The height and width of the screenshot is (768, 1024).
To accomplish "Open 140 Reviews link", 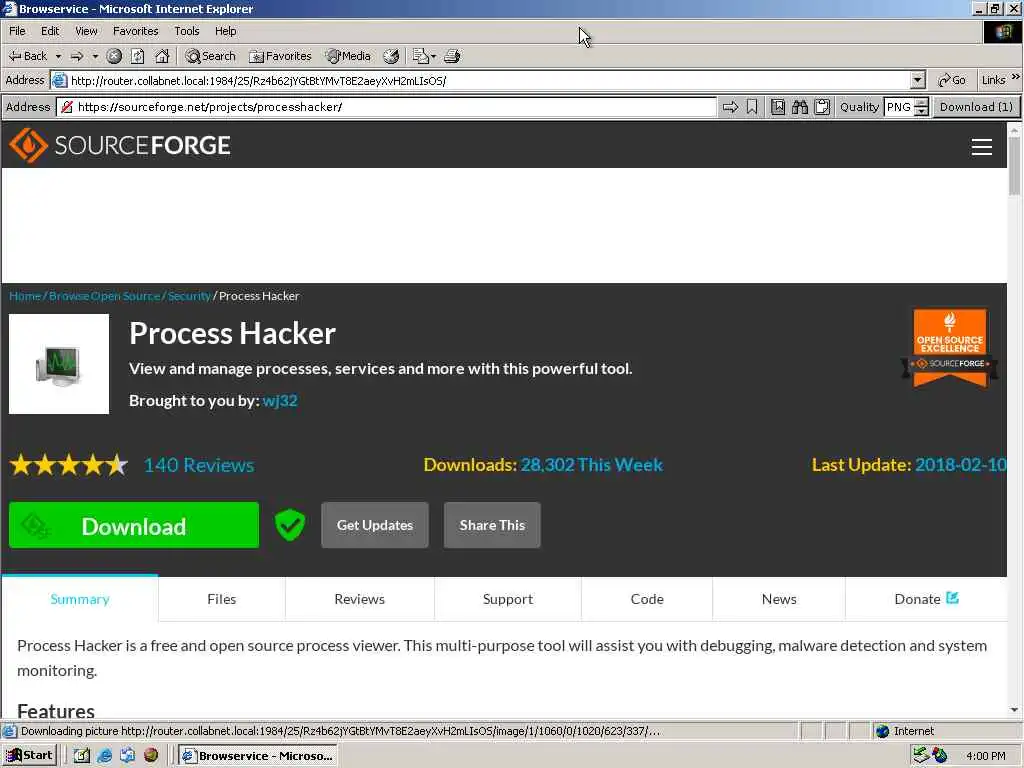I will (199, 465).
